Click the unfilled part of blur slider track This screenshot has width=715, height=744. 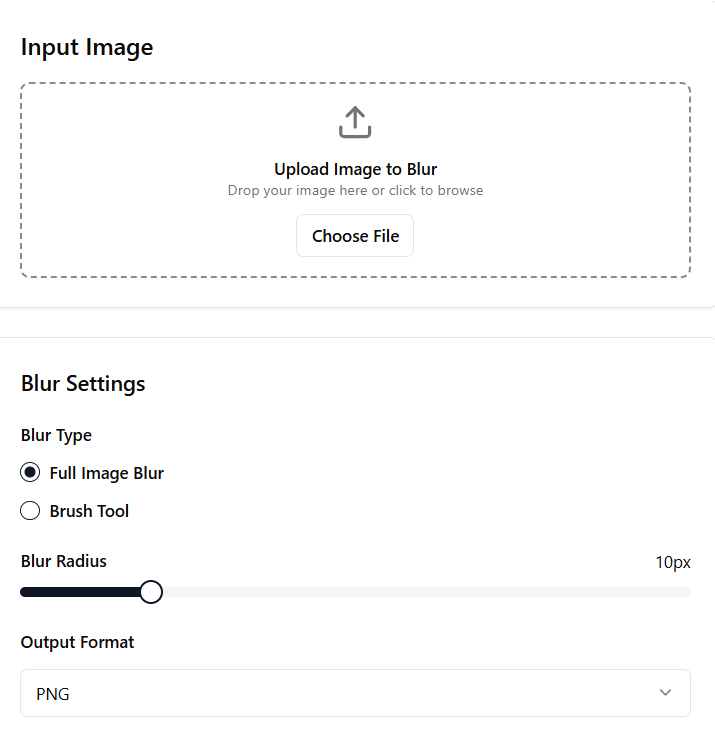tap(420, 592)
